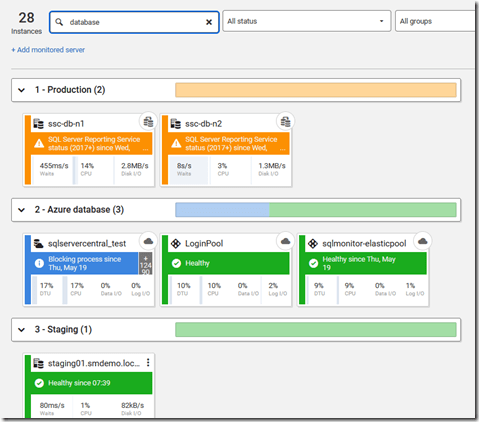Click the 9% DTU metric on sqlmonitor-elasticpool
This screenshot has height=422, width=479.
319,289
